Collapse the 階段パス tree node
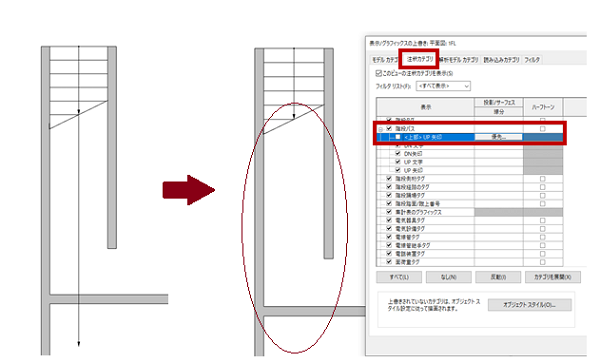 click(x=381, y=129)
